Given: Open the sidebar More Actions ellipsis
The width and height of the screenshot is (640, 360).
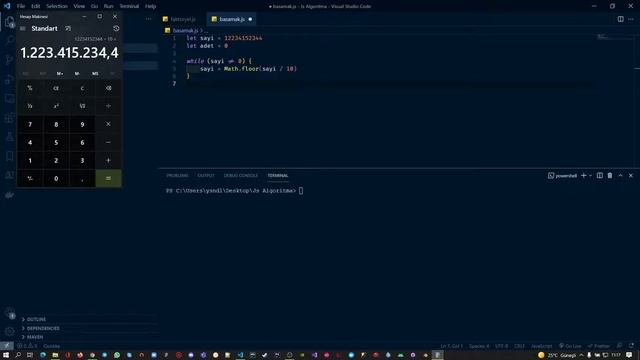Looking at the screenshot, I should coord(149,19).
